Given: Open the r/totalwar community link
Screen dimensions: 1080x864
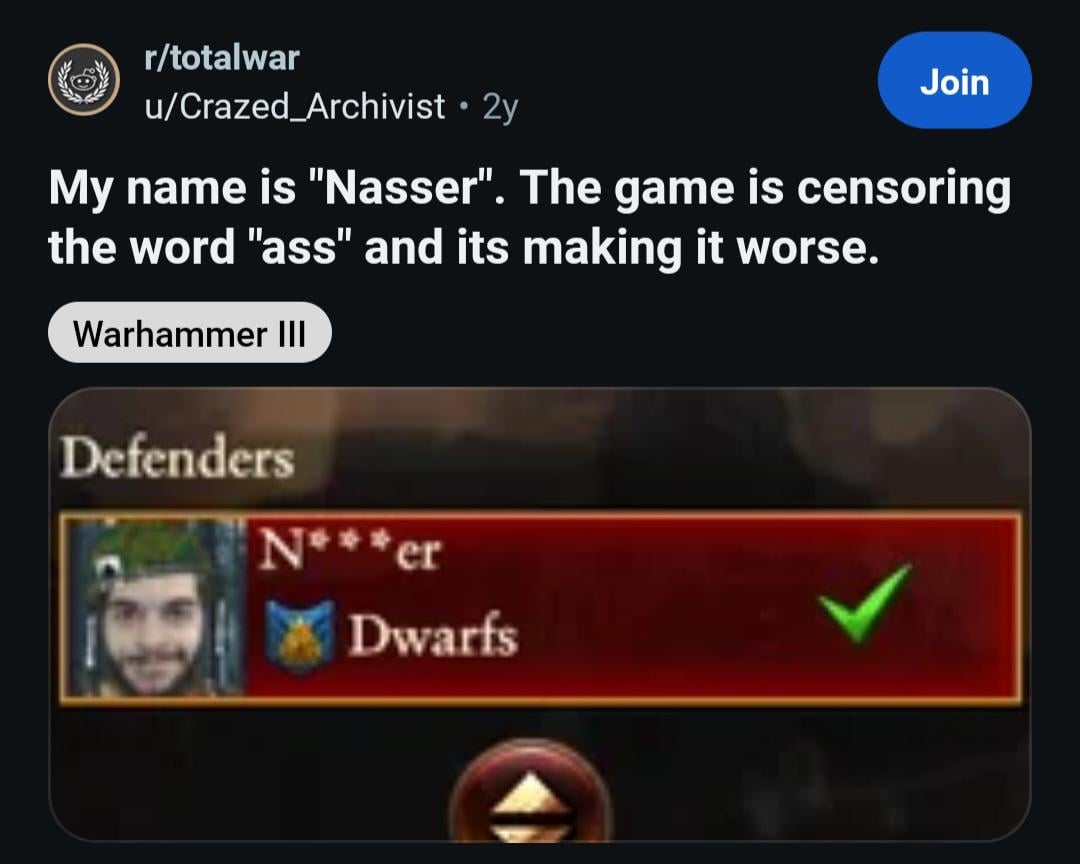Looking at the screenshot, I should [x=222, y=58].
